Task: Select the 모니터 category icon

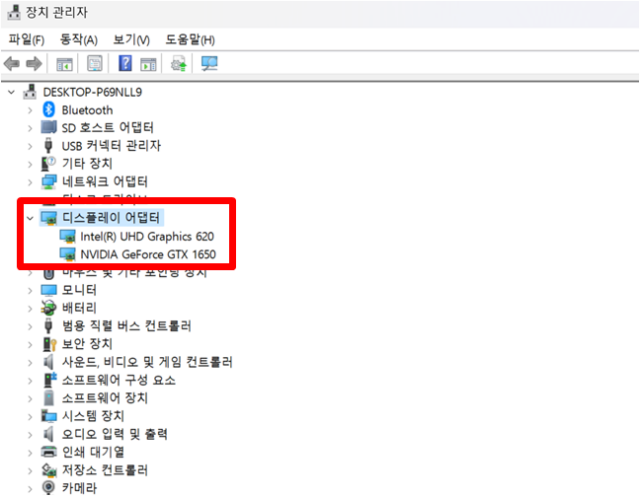Action: click(x=49, y=290)
